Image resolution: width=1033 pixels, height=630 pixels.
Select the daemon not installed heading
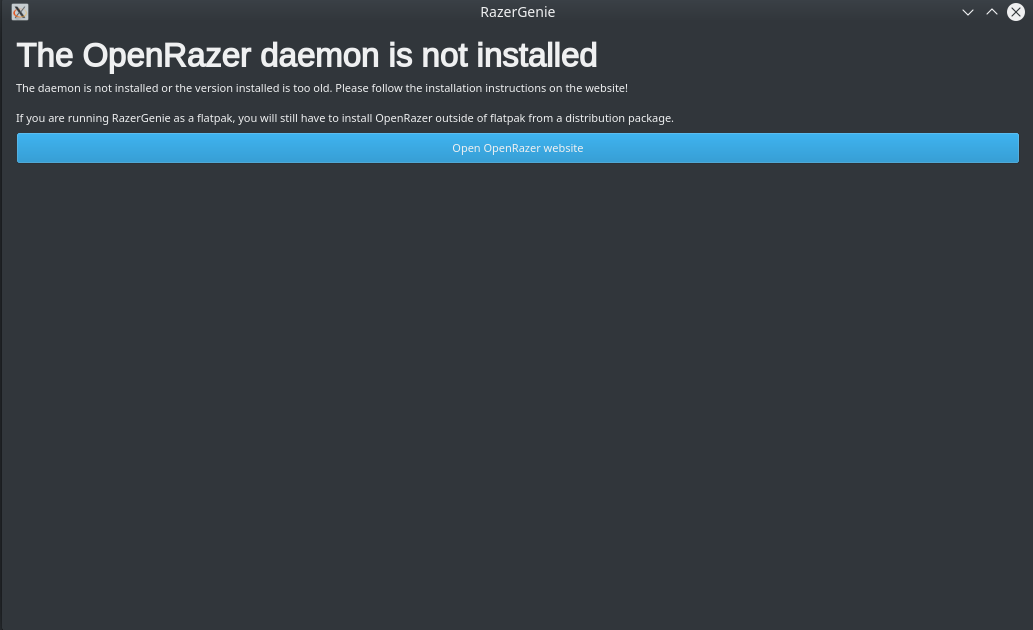(306, 55)
